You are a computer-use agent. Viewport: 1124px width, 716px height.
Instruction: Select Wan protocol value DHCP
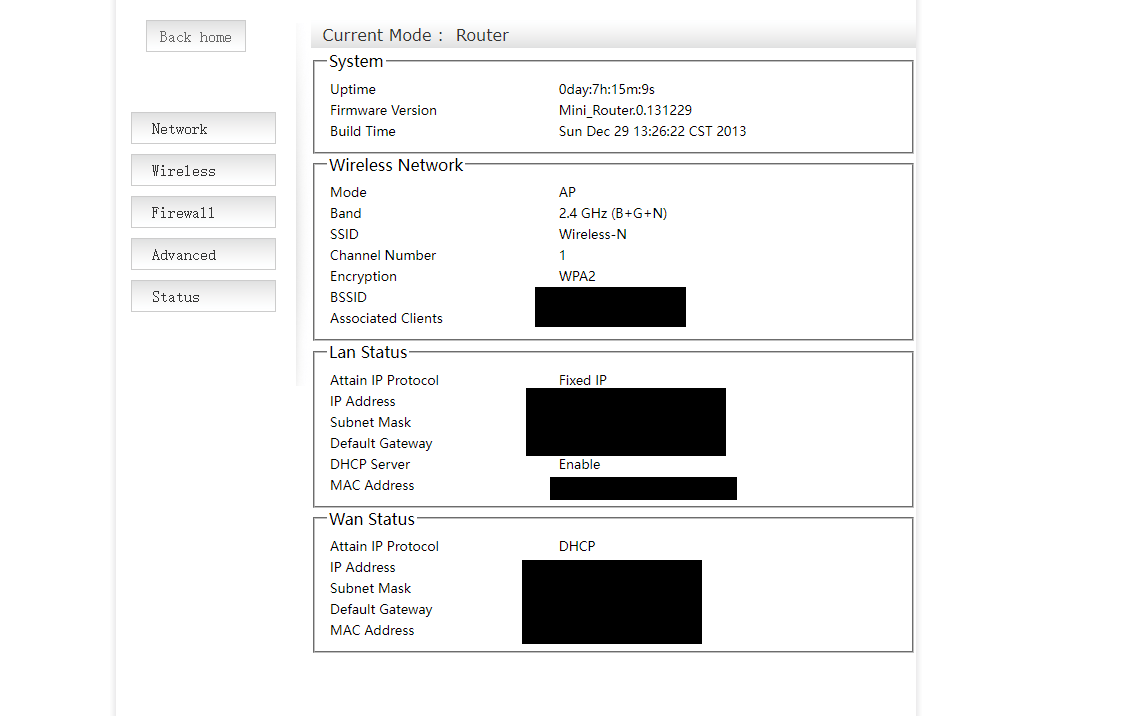577,546
